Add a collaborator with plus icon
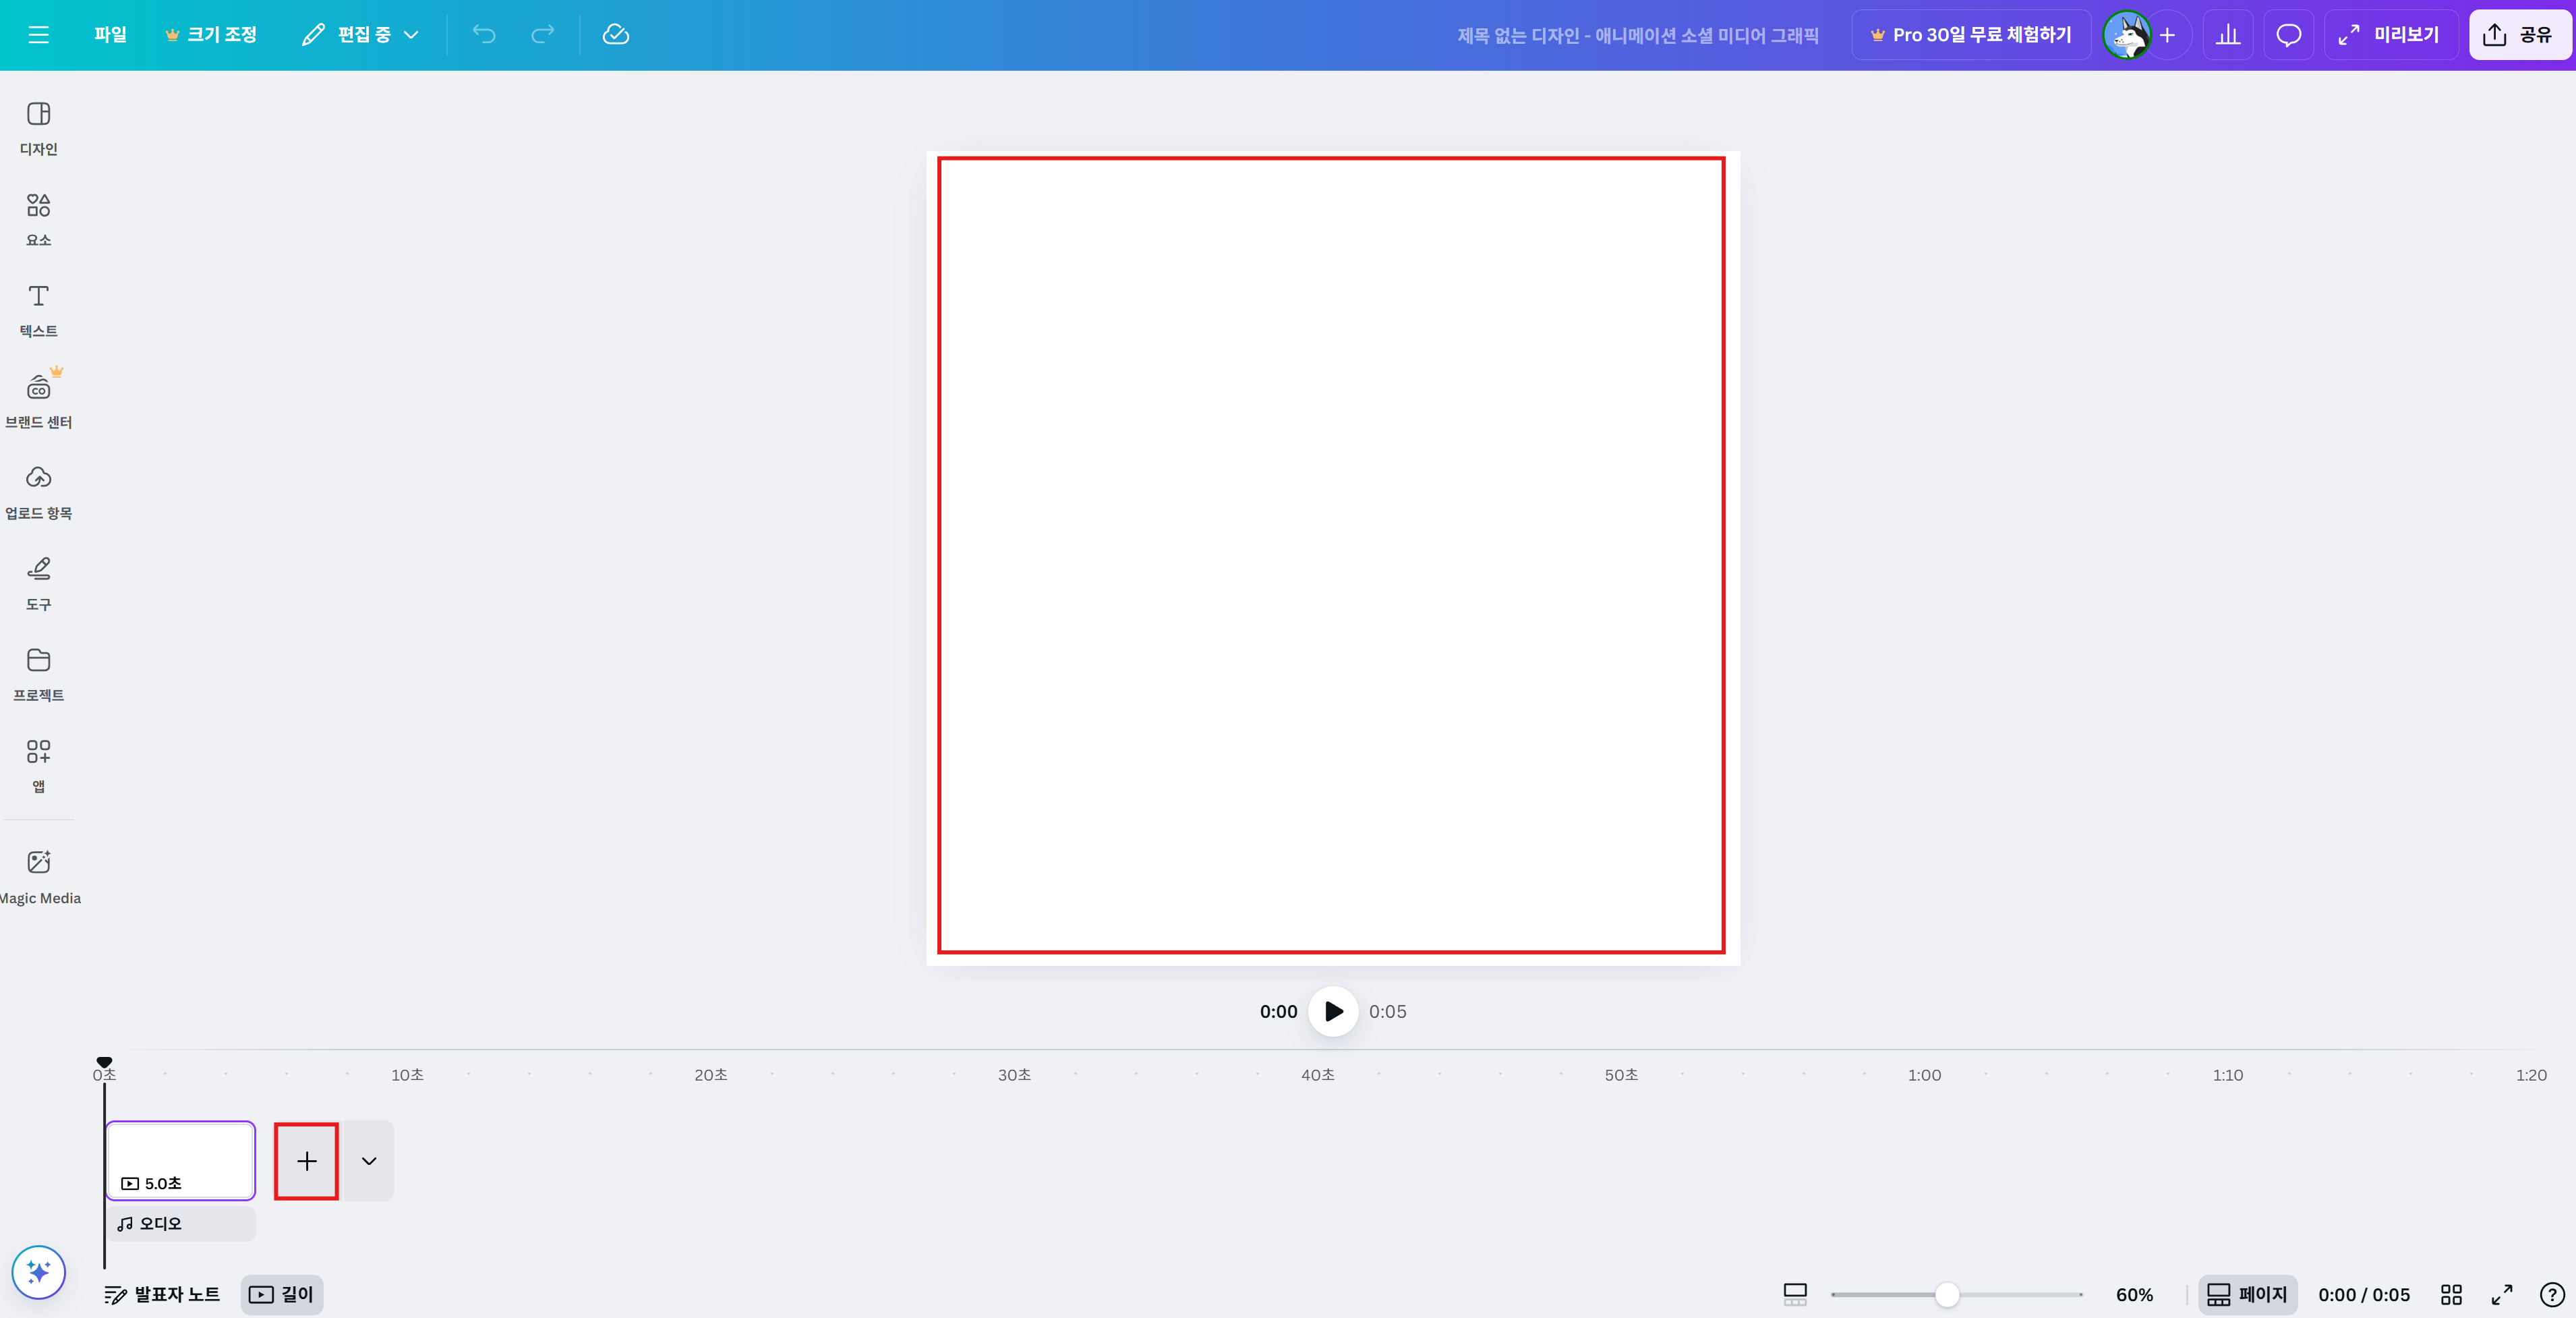 pos(2167,36)
